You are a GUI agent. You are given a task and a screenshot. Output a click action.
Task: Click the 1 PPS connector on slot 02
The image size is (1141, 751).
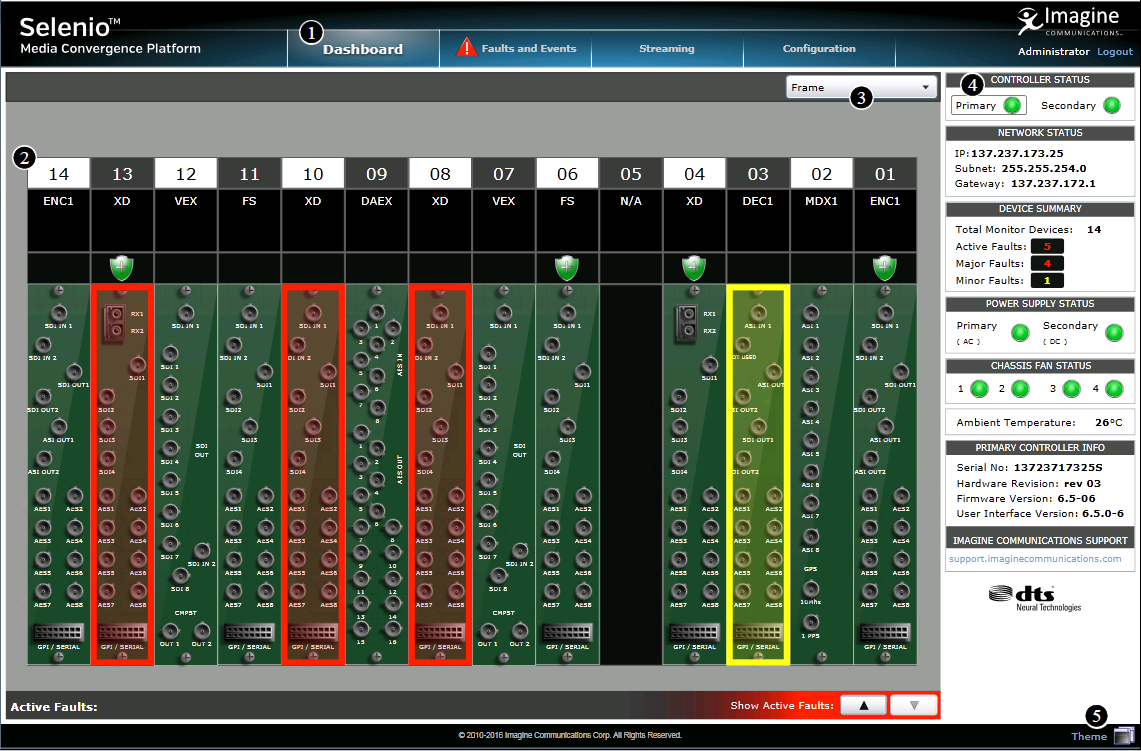pyautogui.click(x=811, y=622)
